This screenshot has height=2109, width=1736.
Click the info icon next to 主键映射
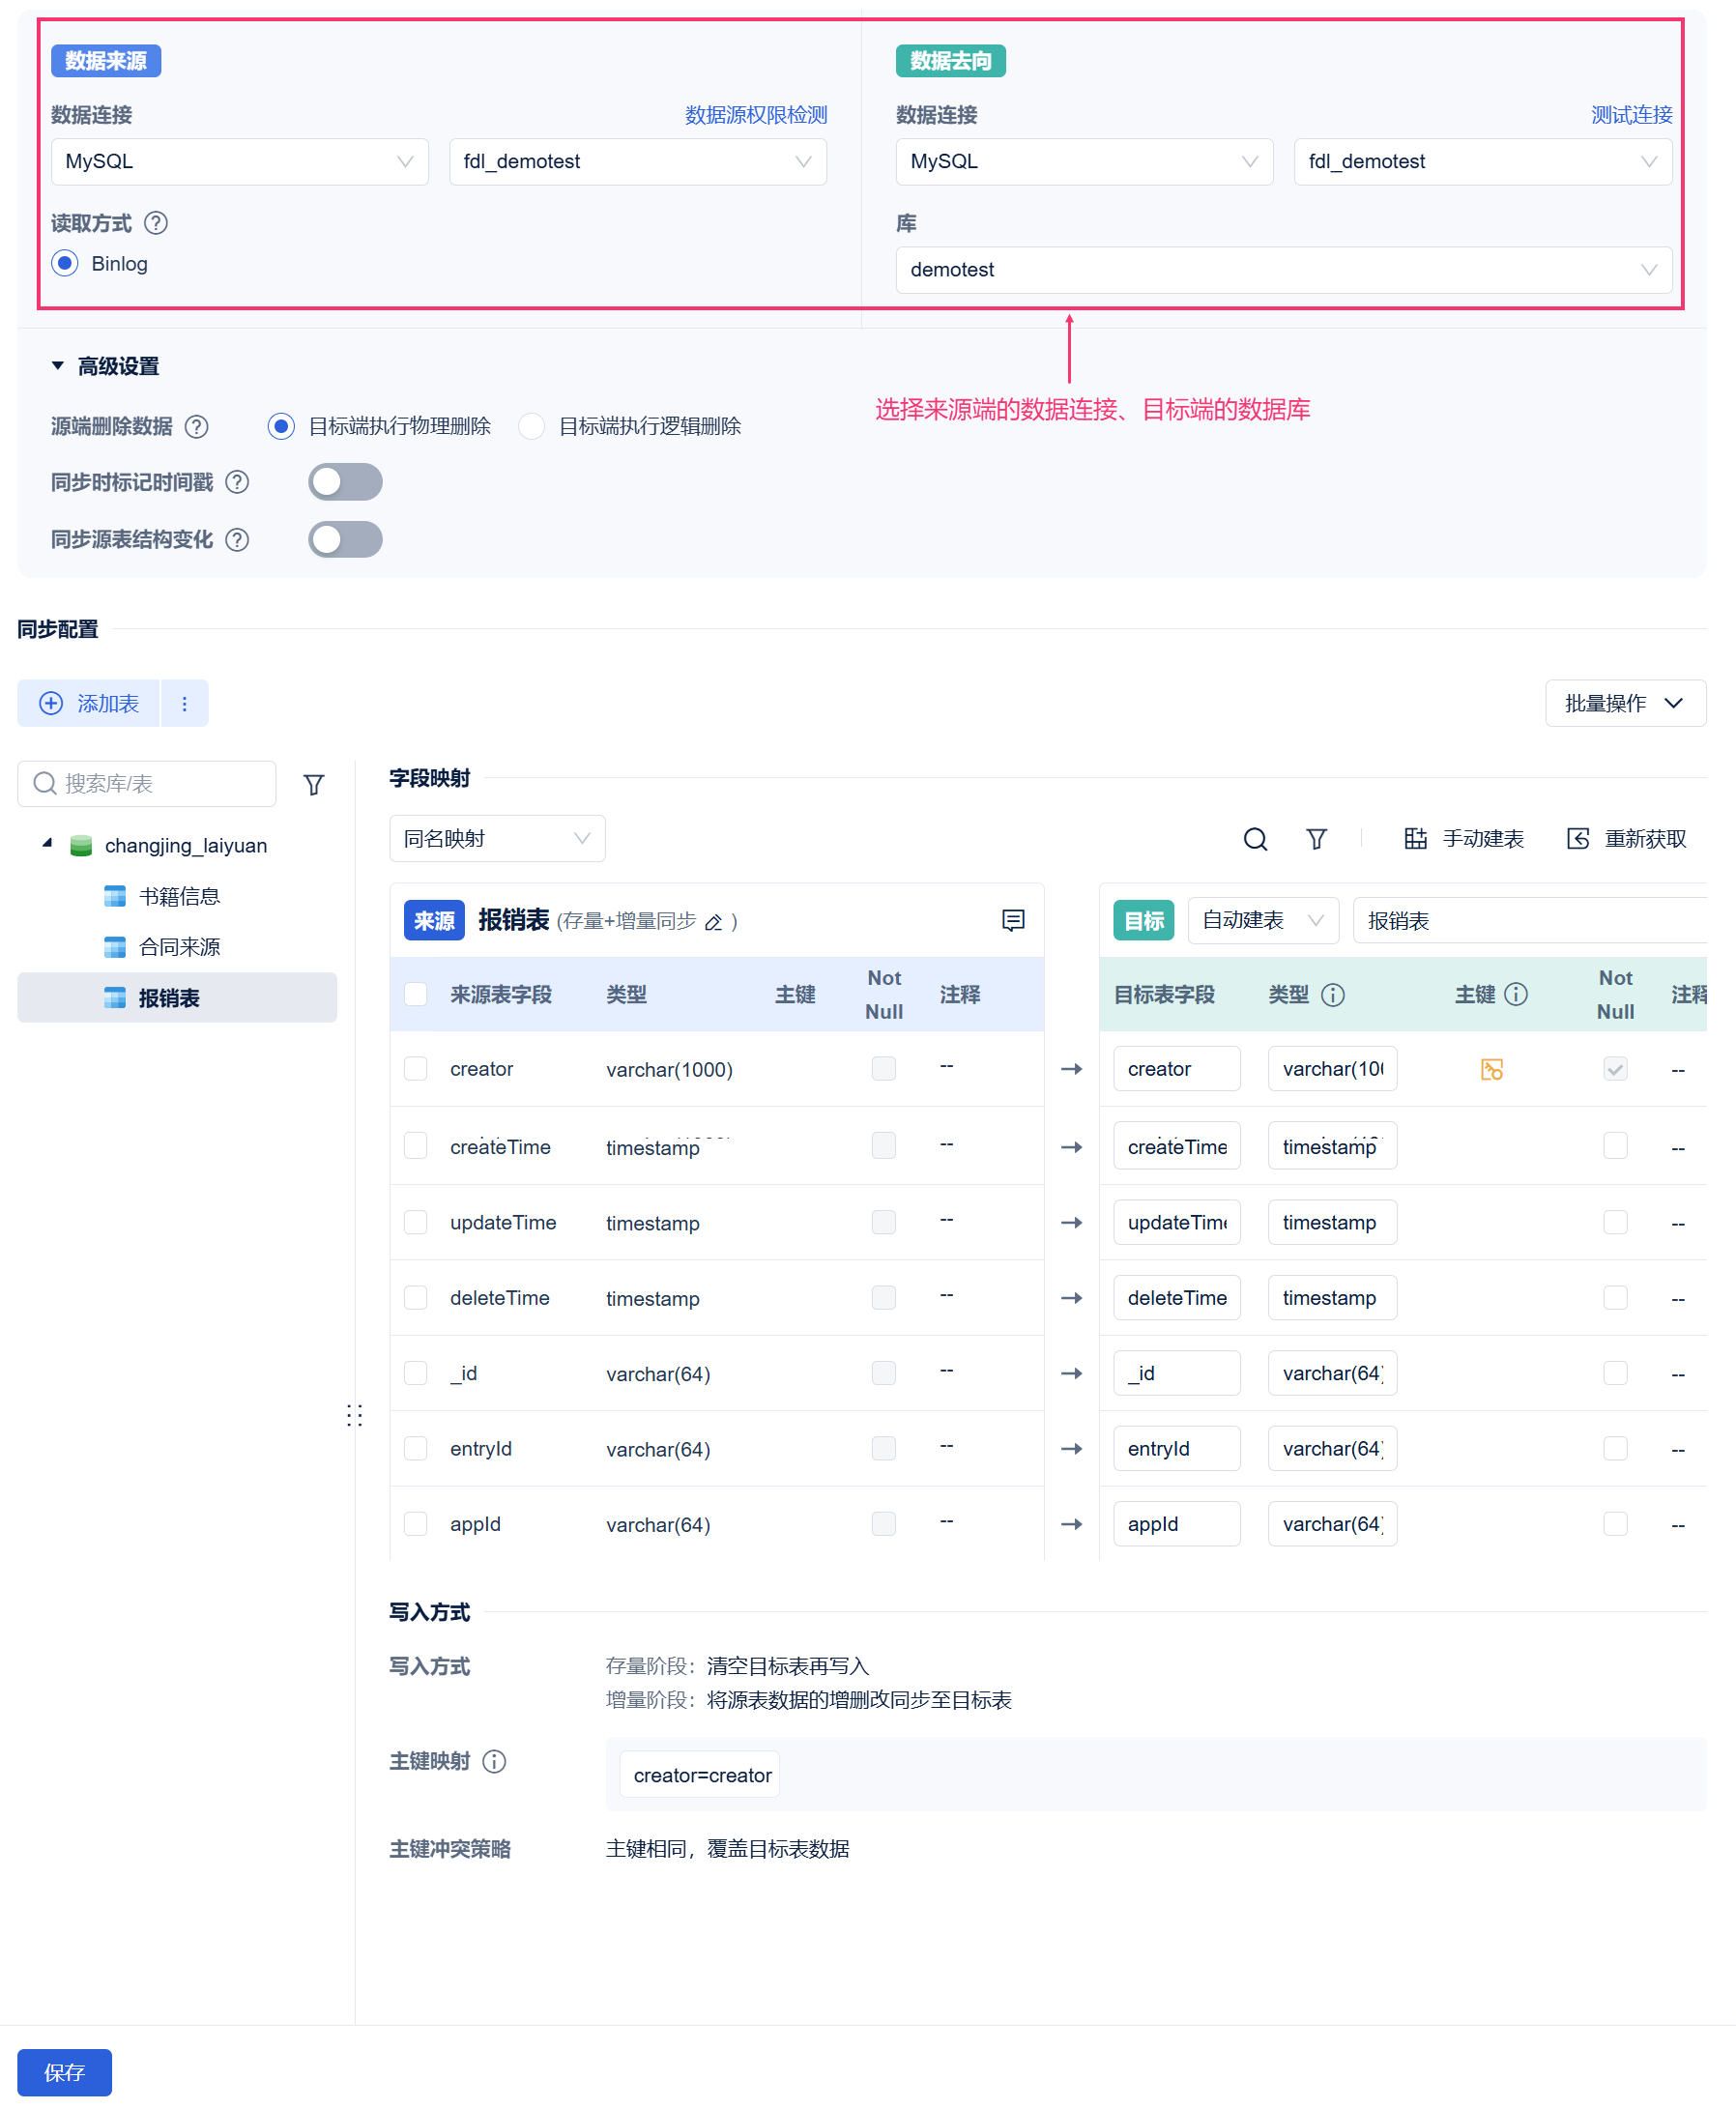pos(494,1761)
